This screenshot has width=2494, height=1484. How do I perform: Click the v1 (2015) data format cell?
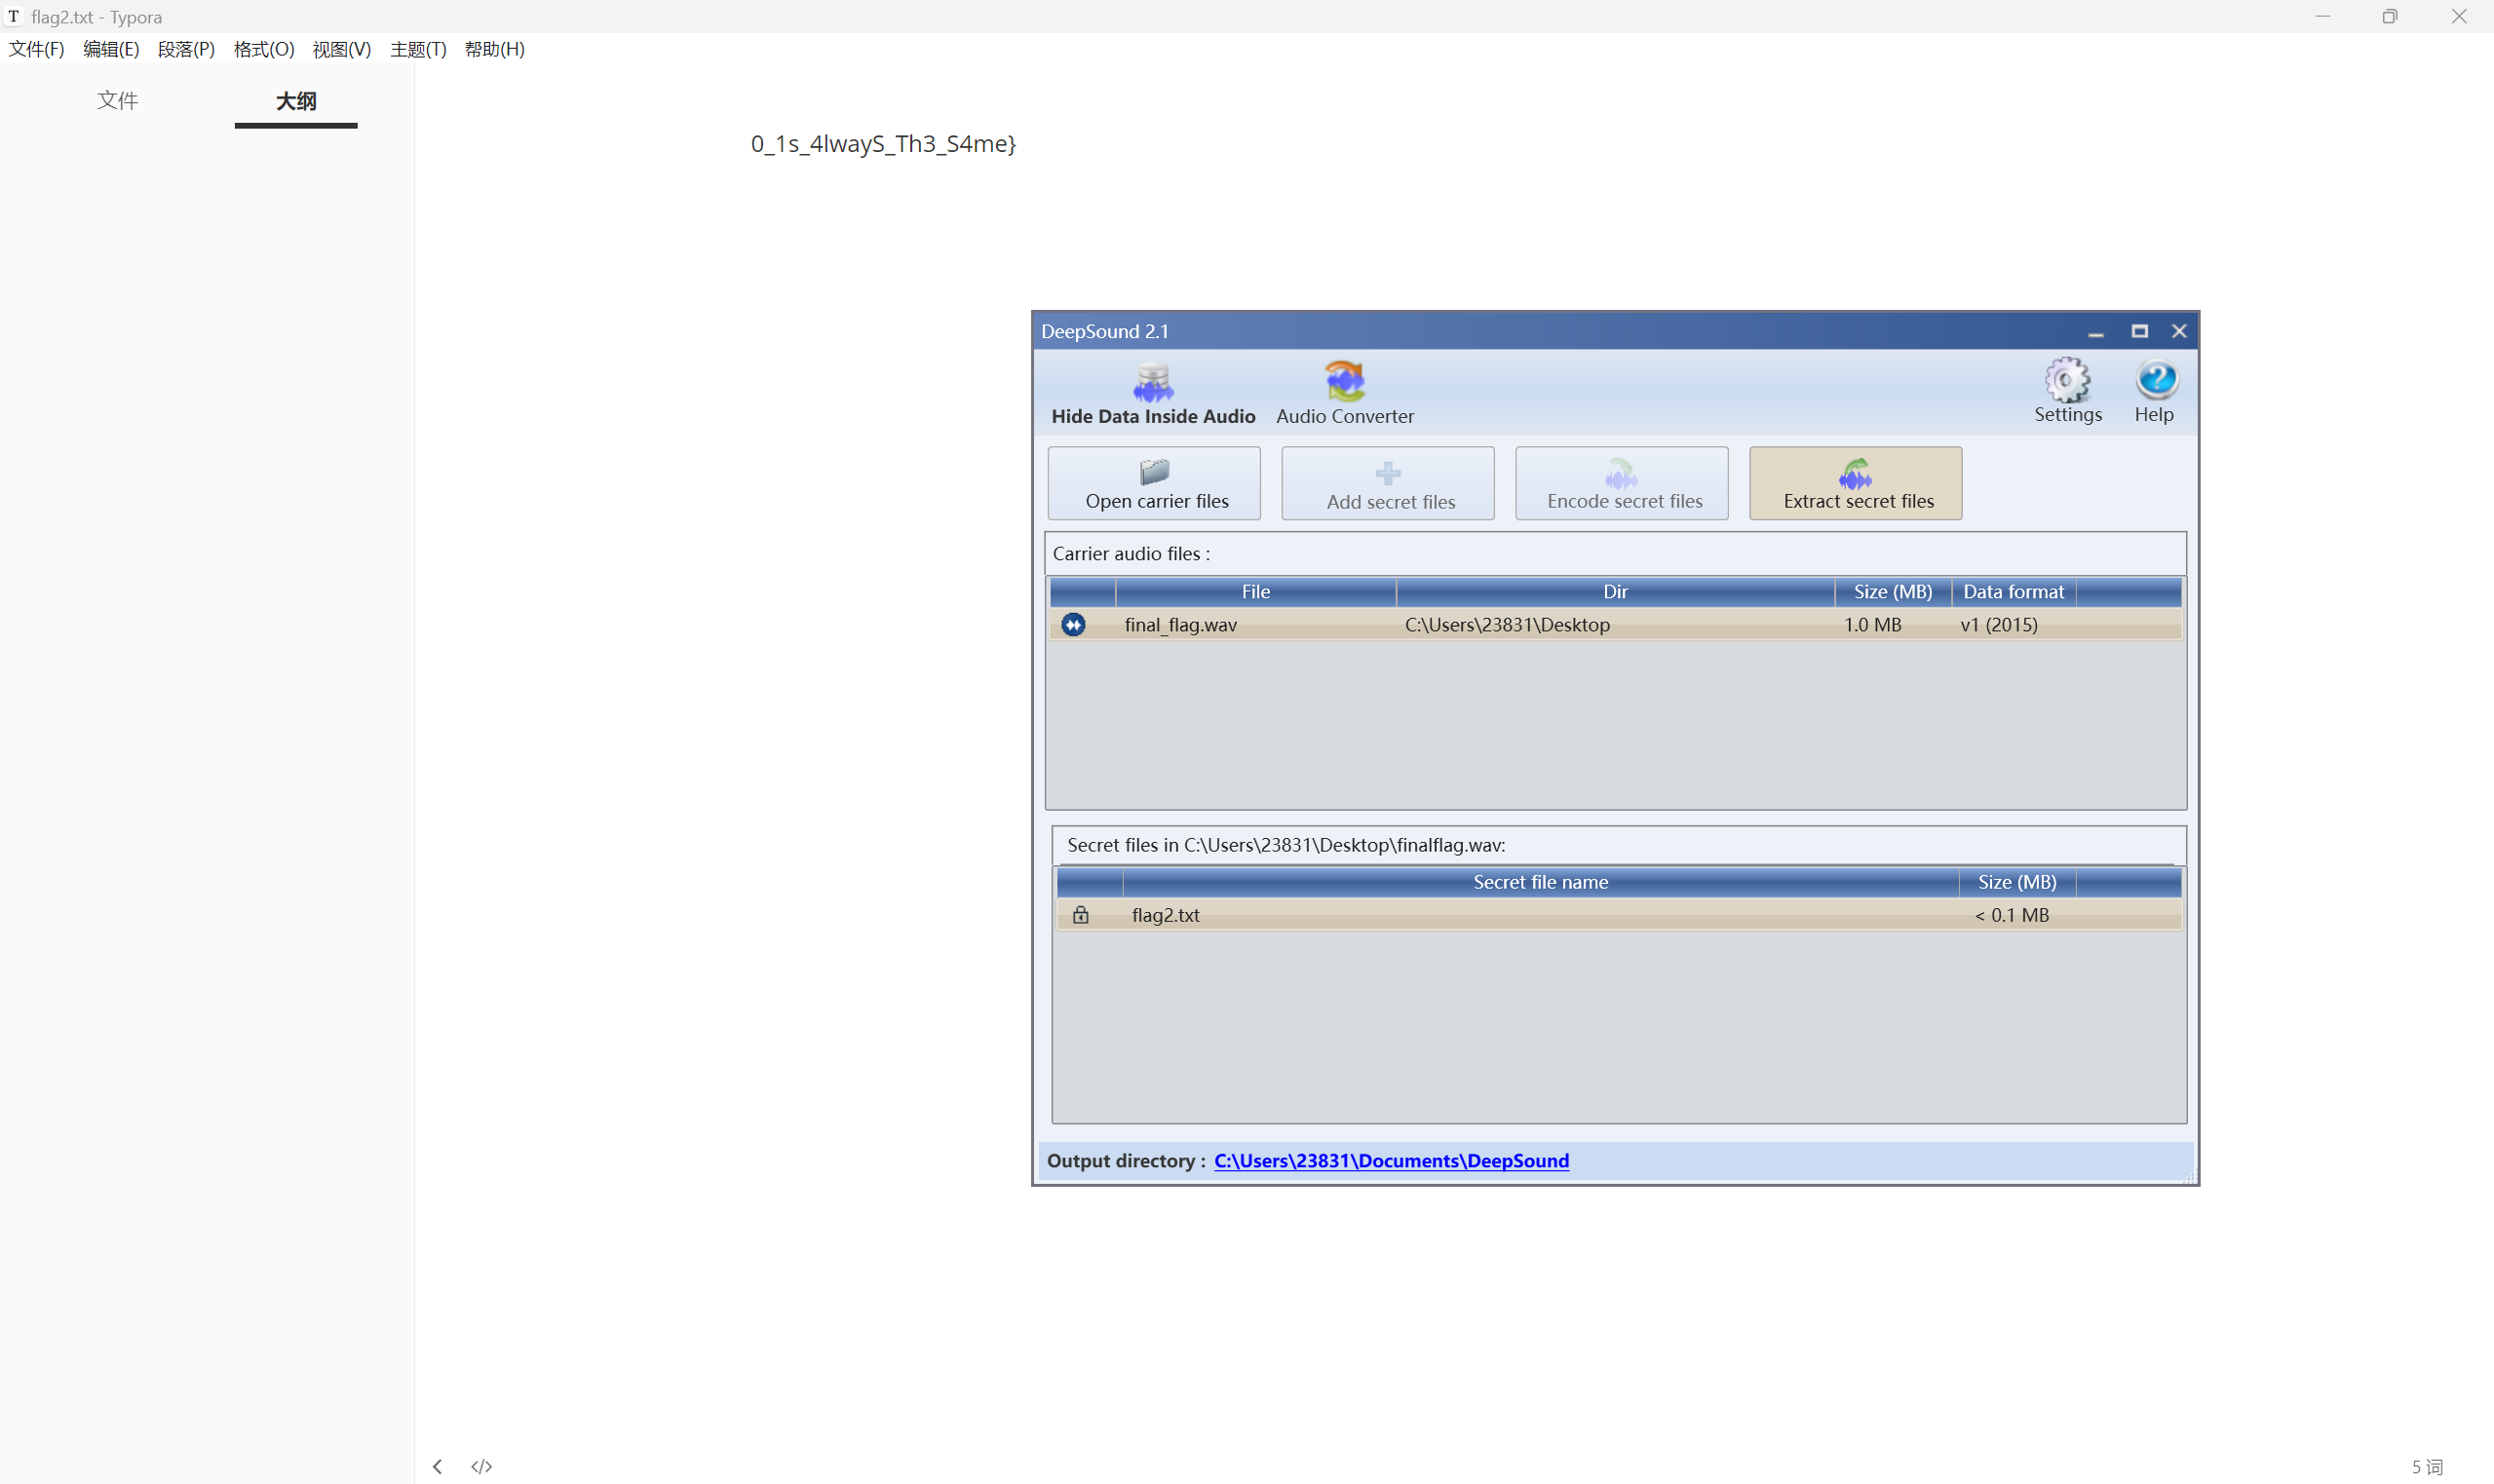pos(1999,625)
